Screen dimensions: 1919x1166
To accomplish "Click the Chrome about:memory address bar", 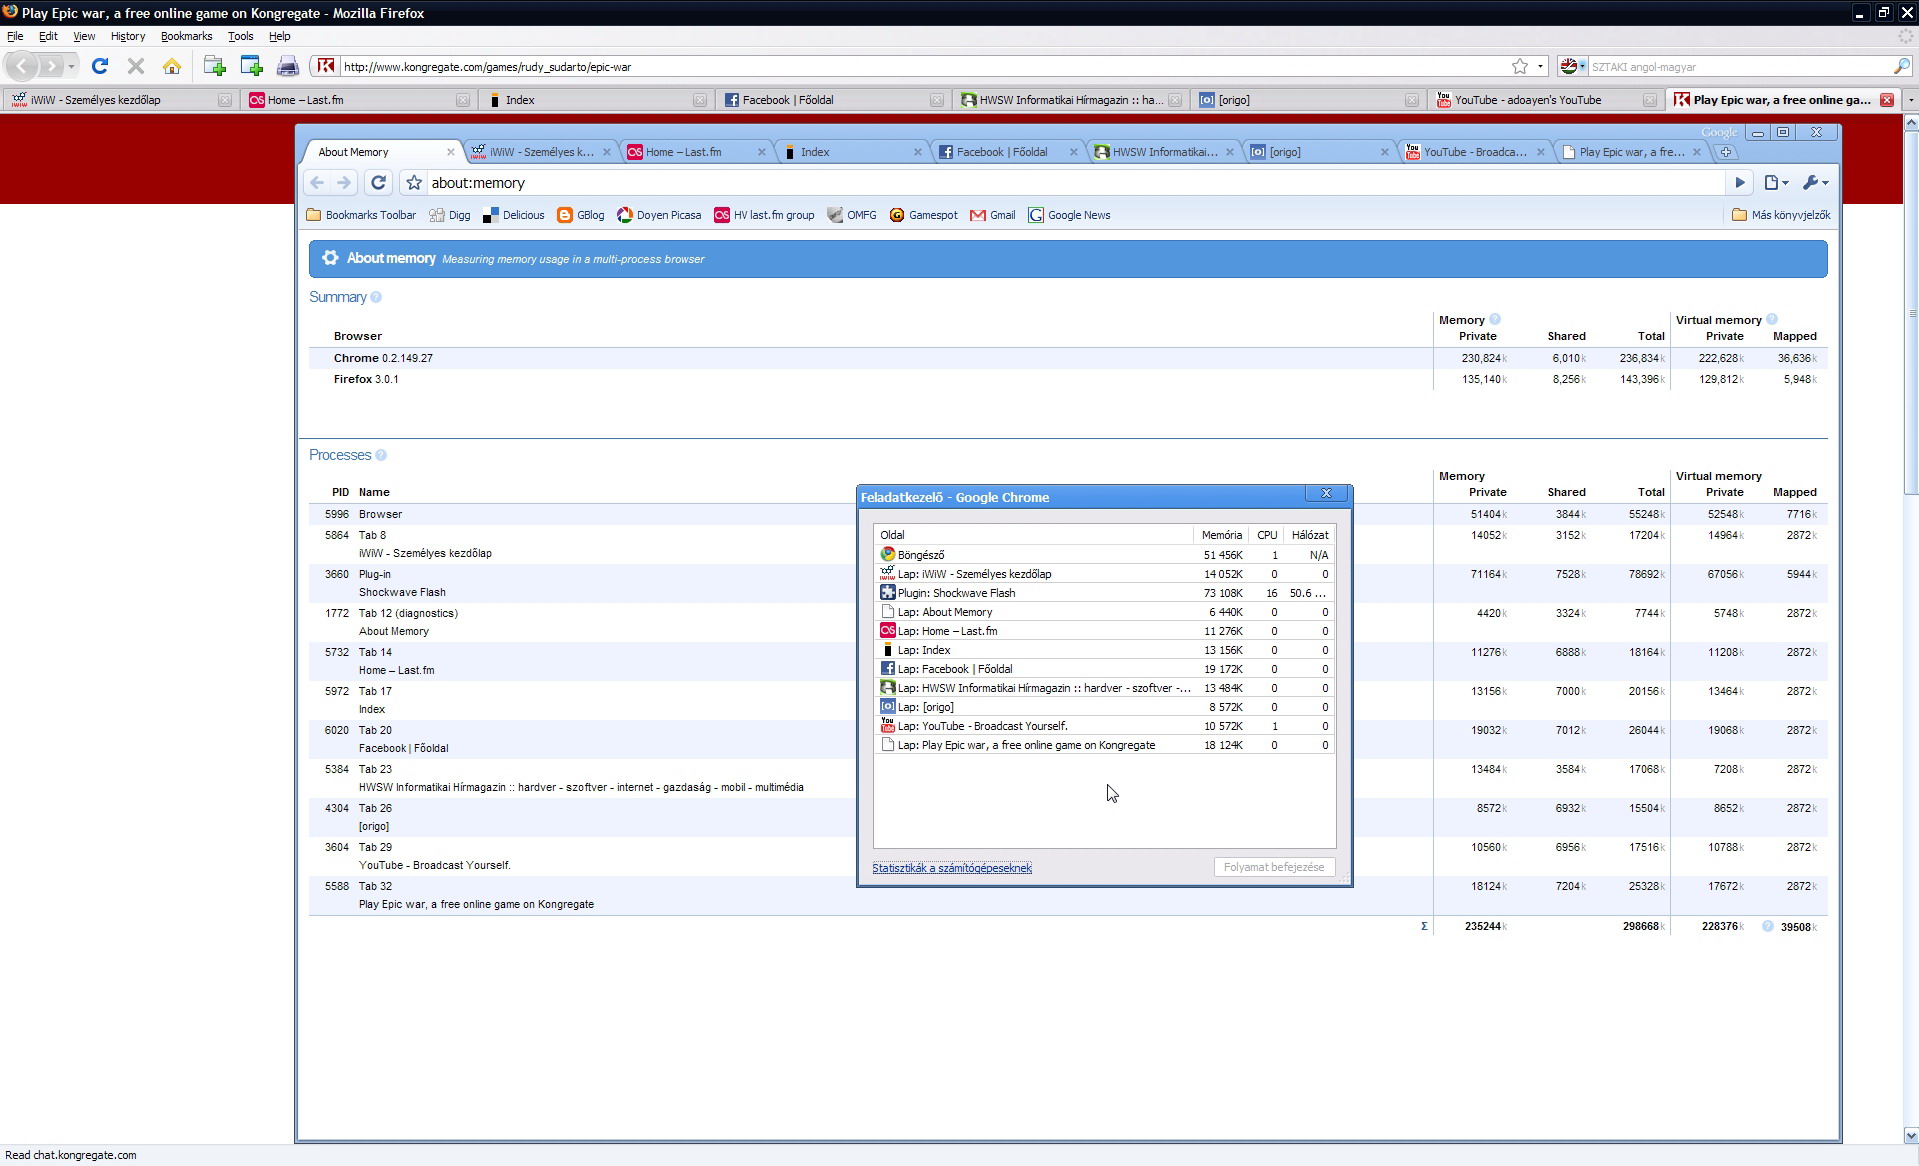I will click(1075, 183).
